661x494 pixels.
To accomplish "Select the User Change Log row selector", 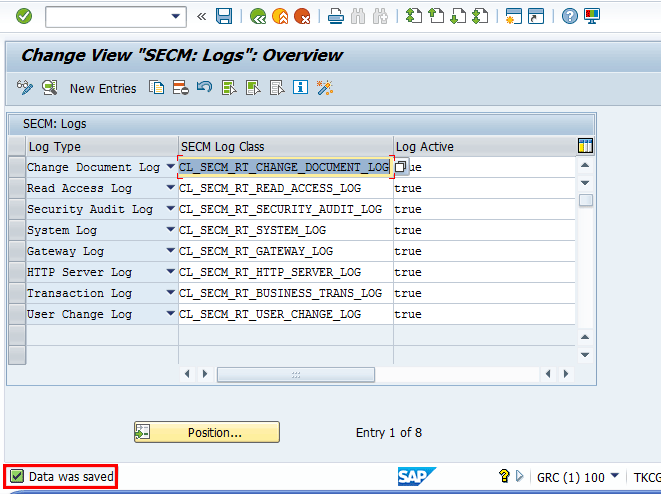I will point(16,314).
